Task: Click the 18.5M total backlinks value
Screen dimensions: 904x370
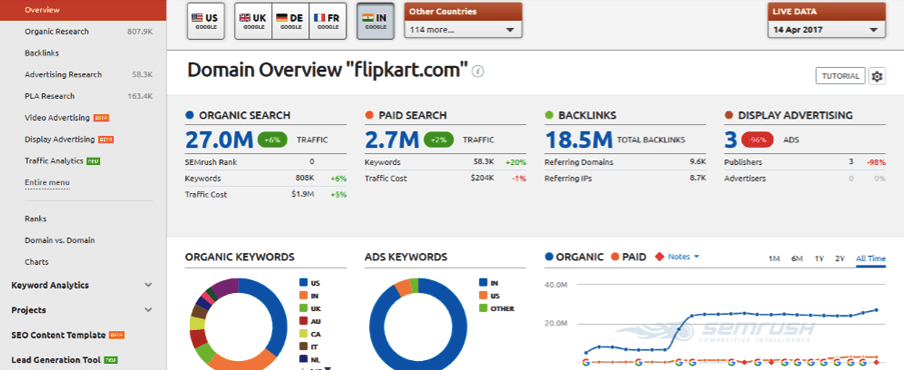Action: click(579, 139)
